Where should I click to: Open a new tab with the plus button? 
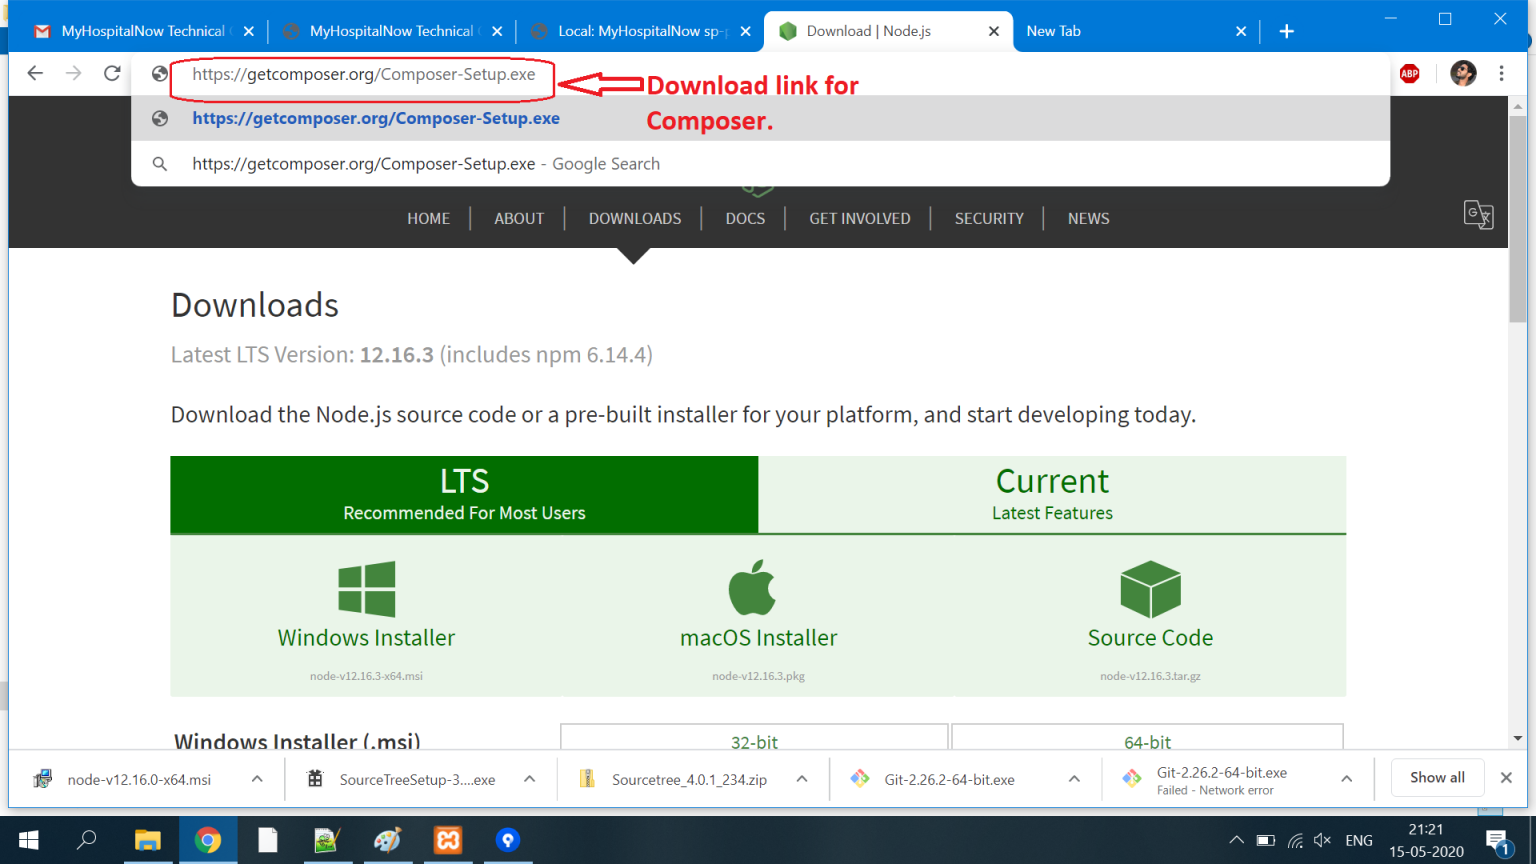tap(1287, 31)
